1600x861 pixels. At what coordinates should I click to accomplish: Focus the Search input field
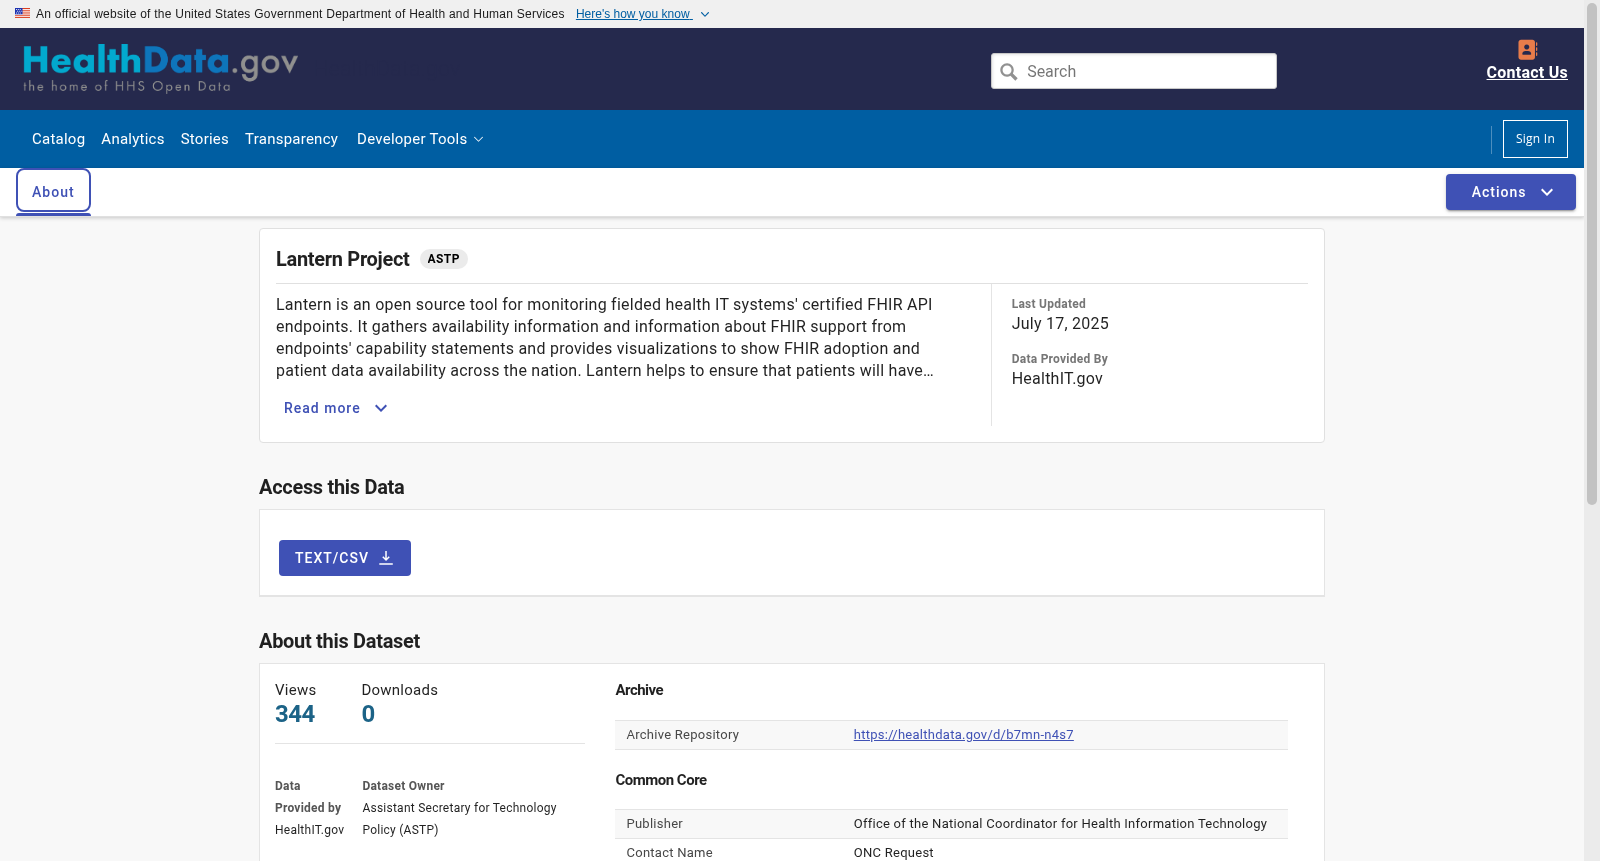pos(1134,71)
